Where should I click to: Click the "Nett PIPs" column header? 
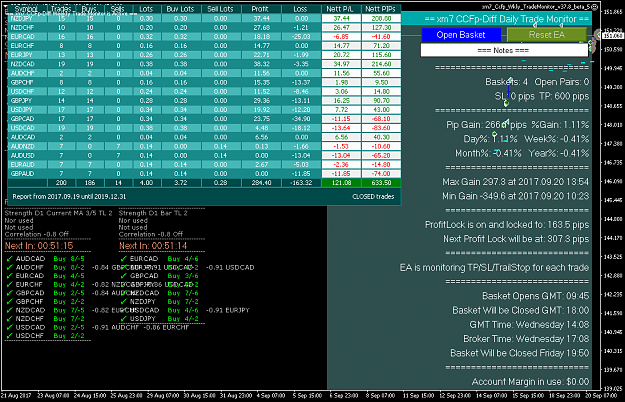381,9
